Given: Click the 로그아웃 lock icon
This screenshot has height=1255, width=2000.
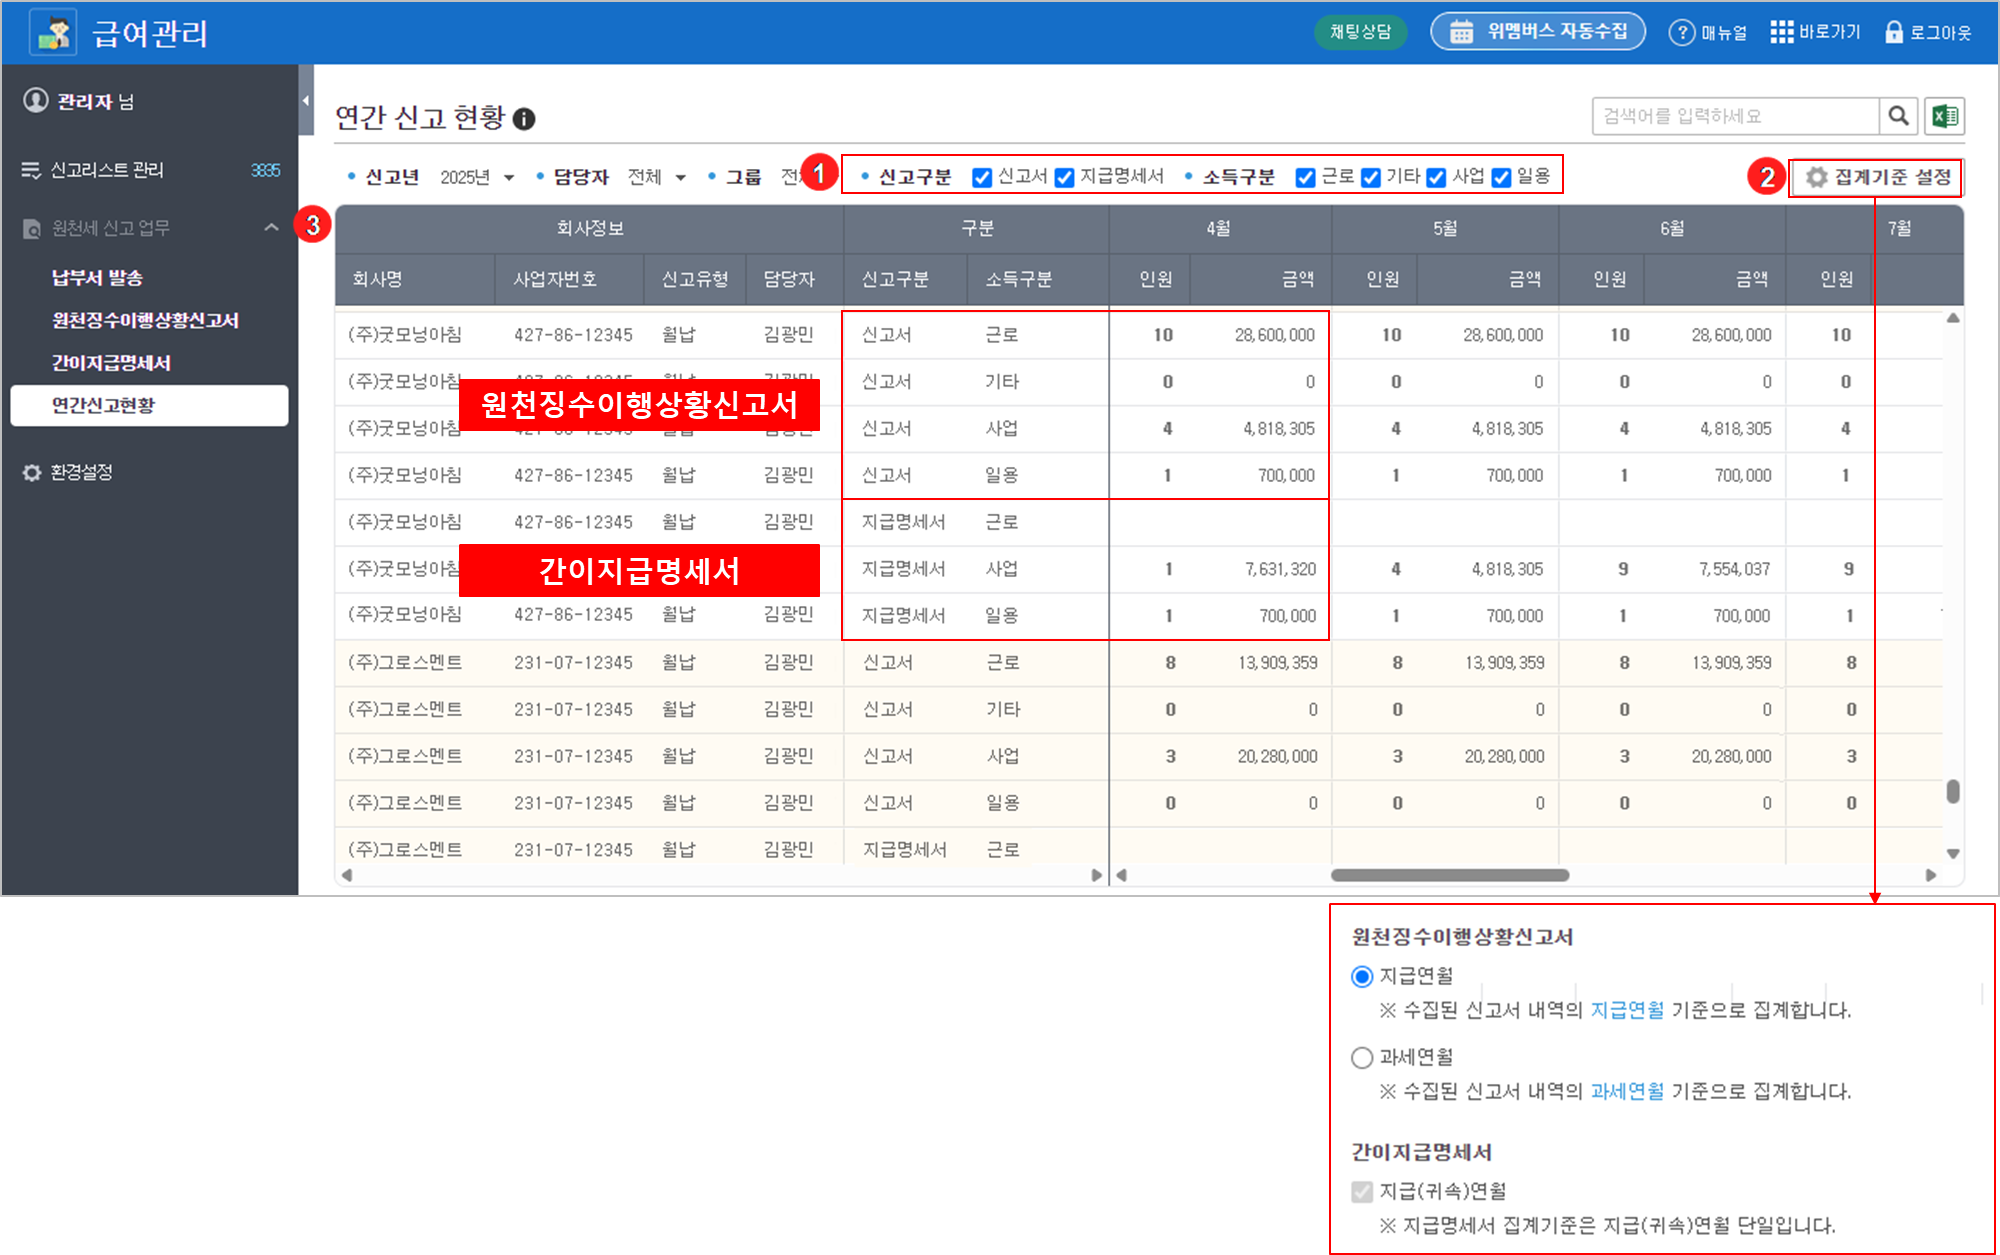Looking at the screenshot, I should point(1893,33).
